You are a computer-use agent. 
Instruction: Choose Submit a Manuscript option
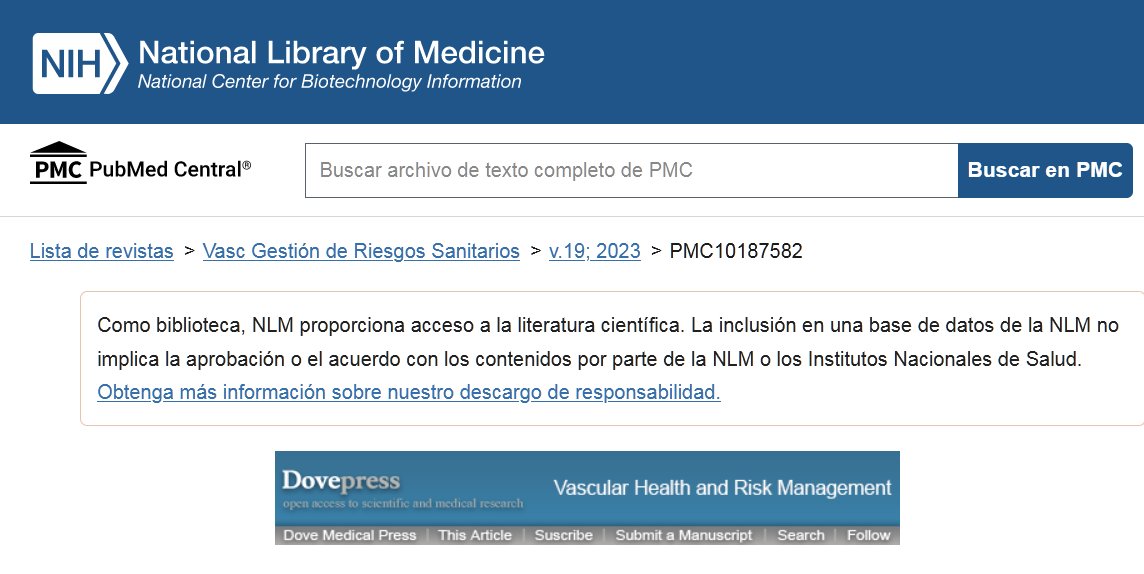coord(684,535)
